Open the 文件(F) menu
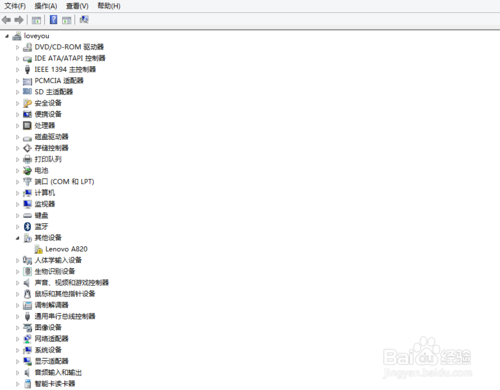 click(15, 6)
